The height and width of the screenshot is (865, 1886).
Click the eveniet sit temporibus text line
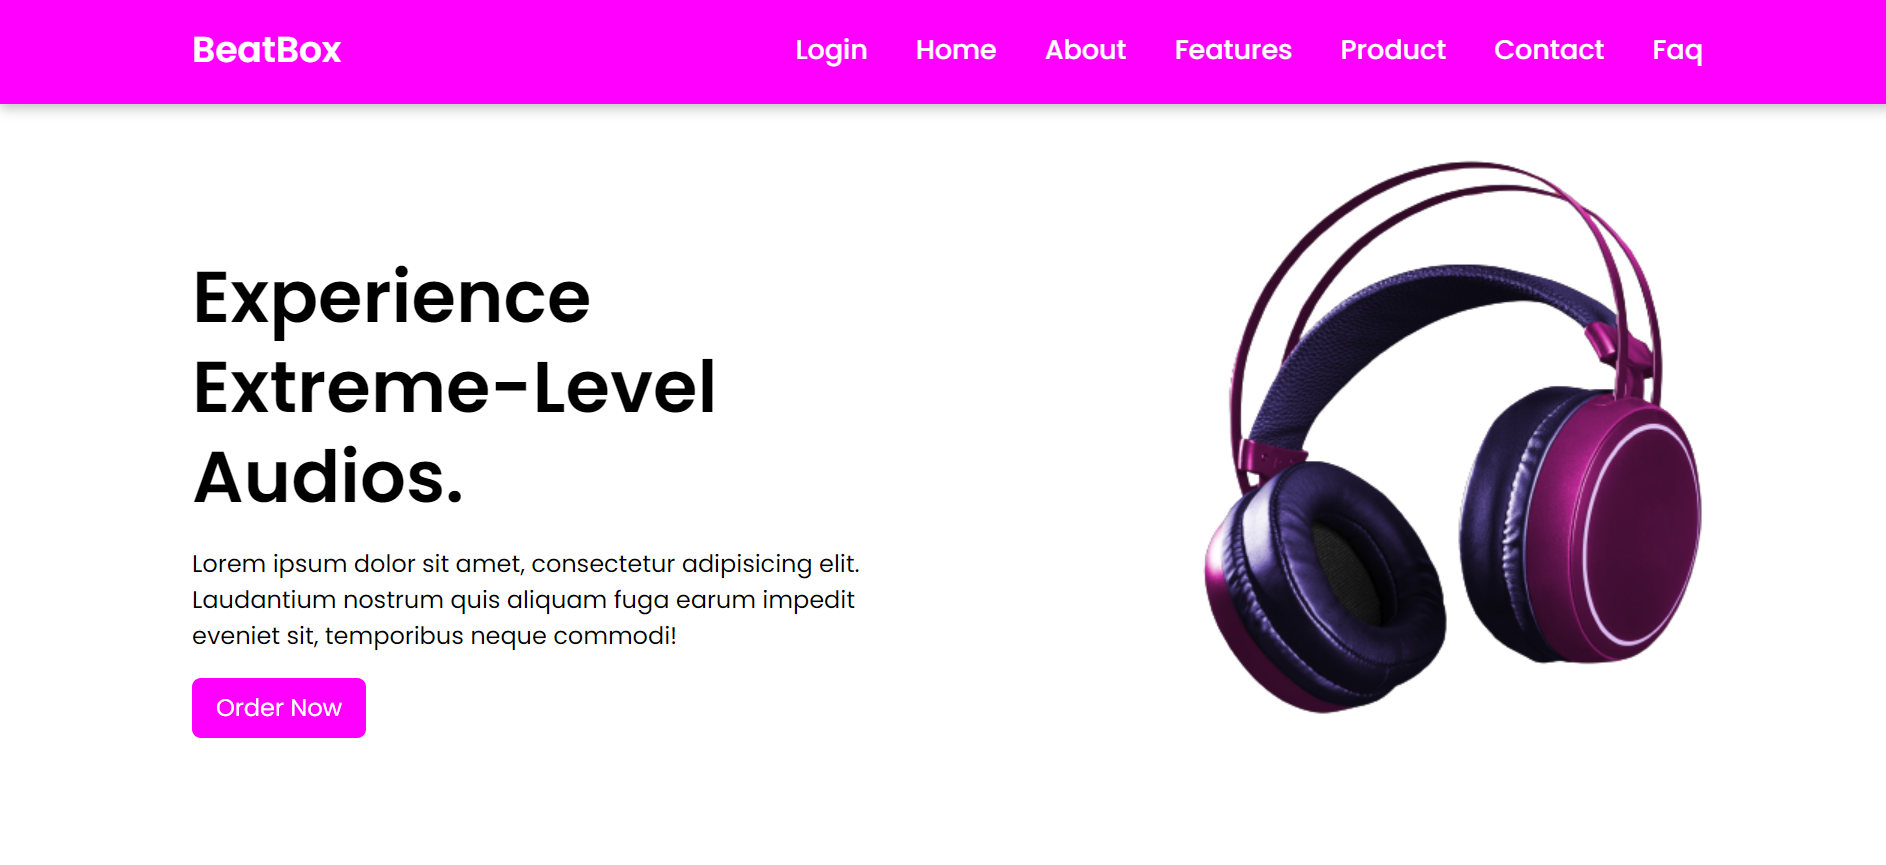pos(434,636)
